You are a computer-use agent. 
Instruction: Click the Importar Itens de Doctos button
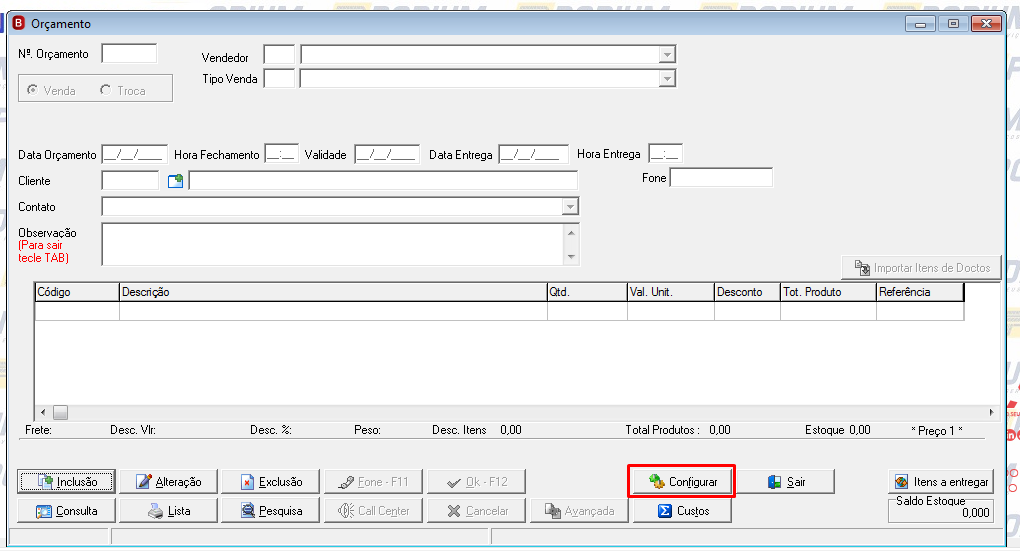click(x=921, y=267)
